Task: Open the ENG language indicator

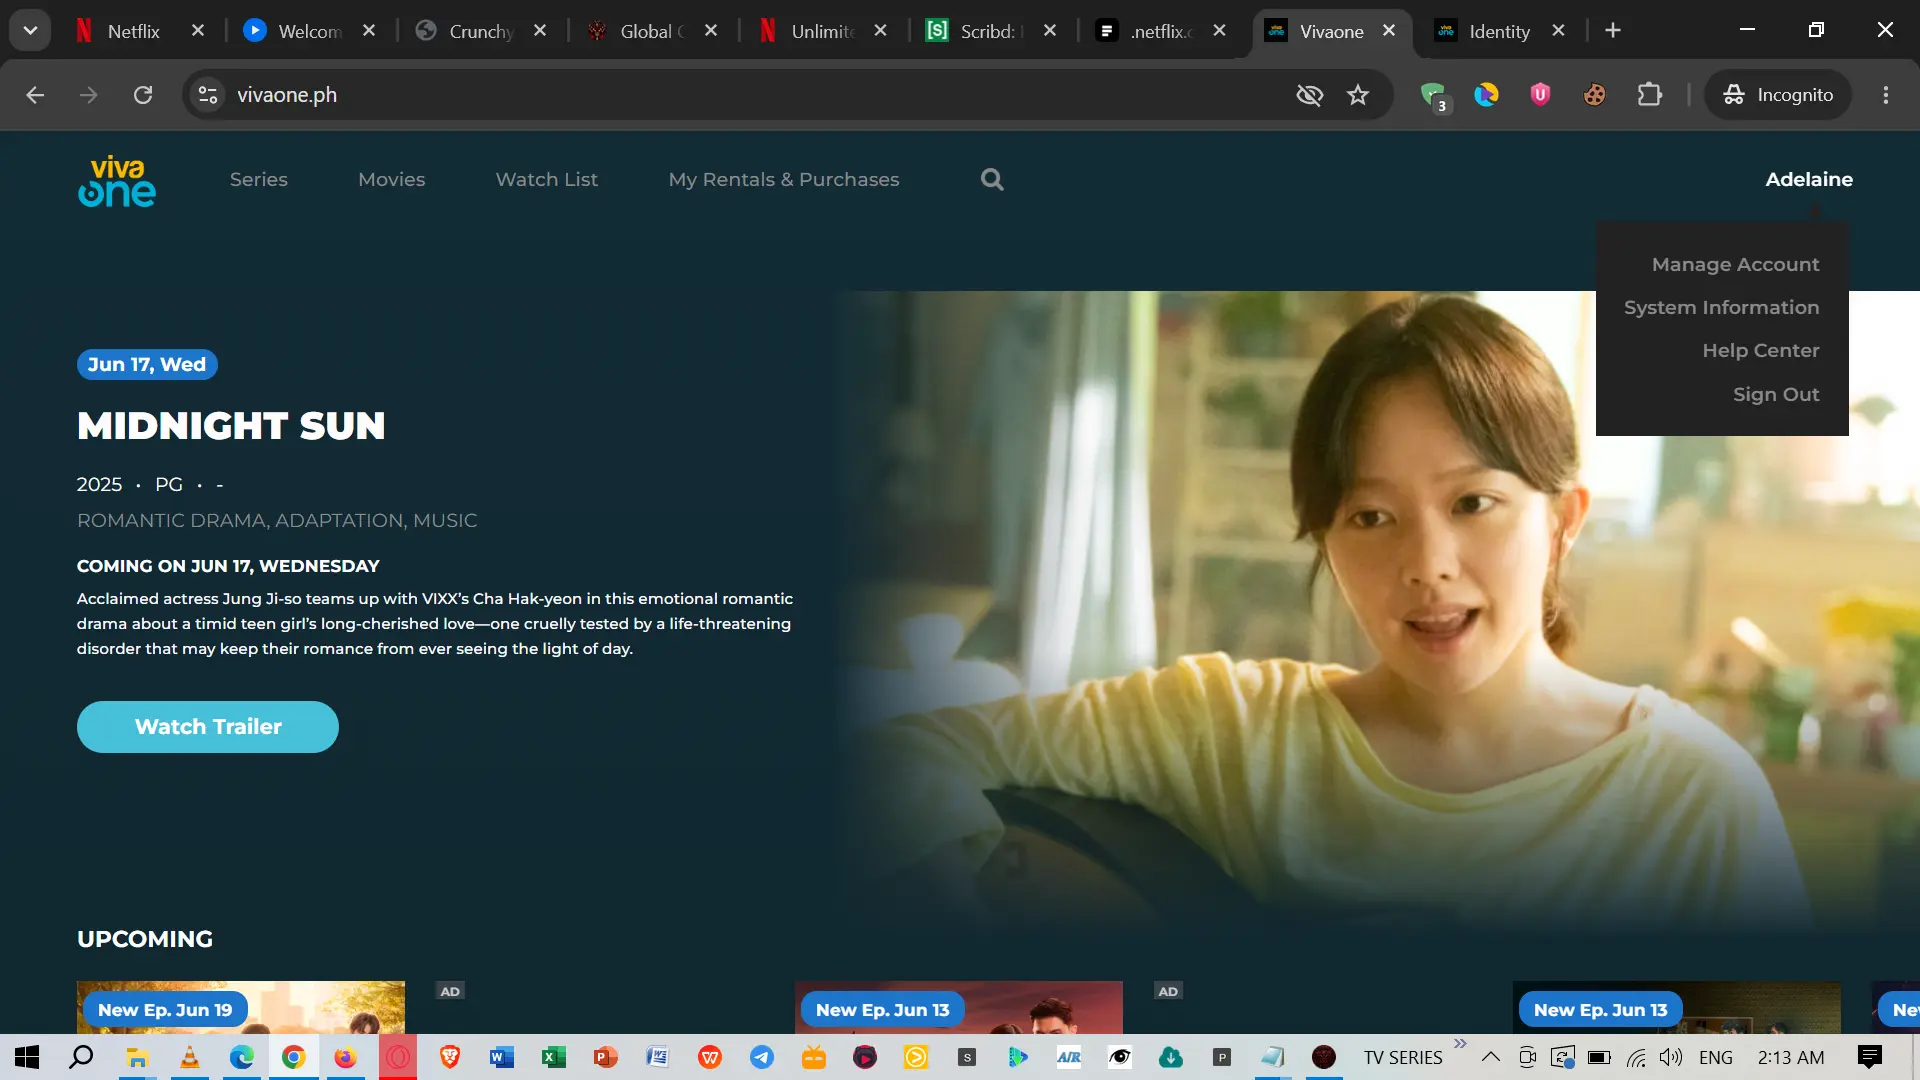Action: pyautogui.click(x=1716, y=1057)
